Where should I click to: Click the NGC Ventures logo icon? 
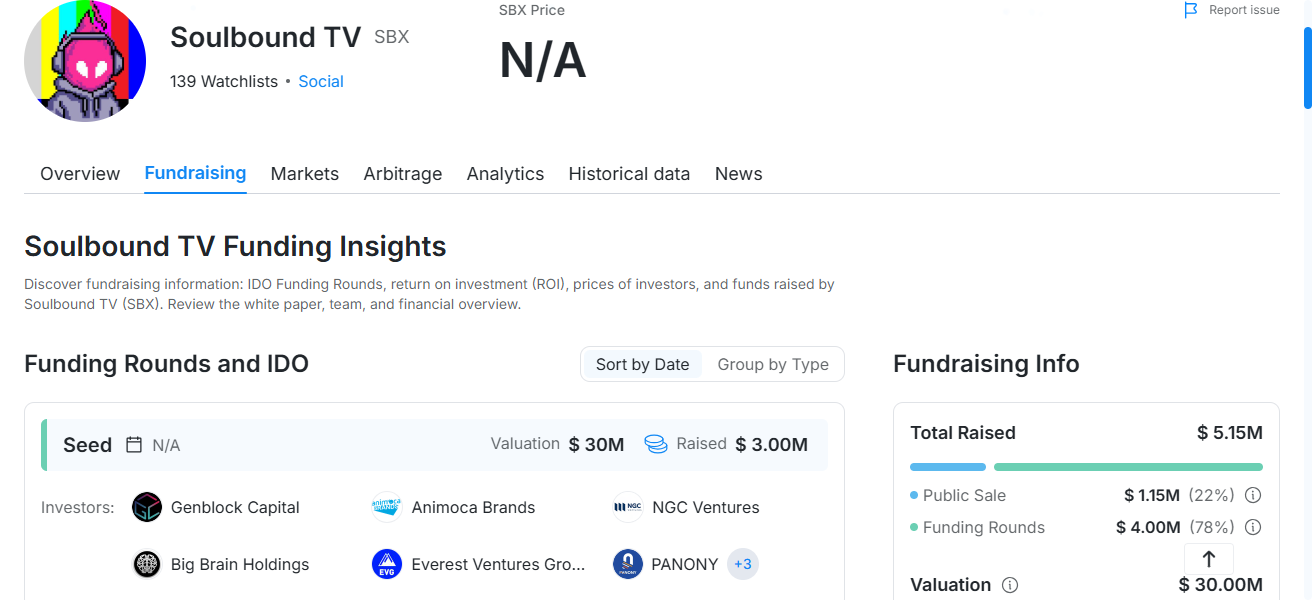tap(627, 507)
